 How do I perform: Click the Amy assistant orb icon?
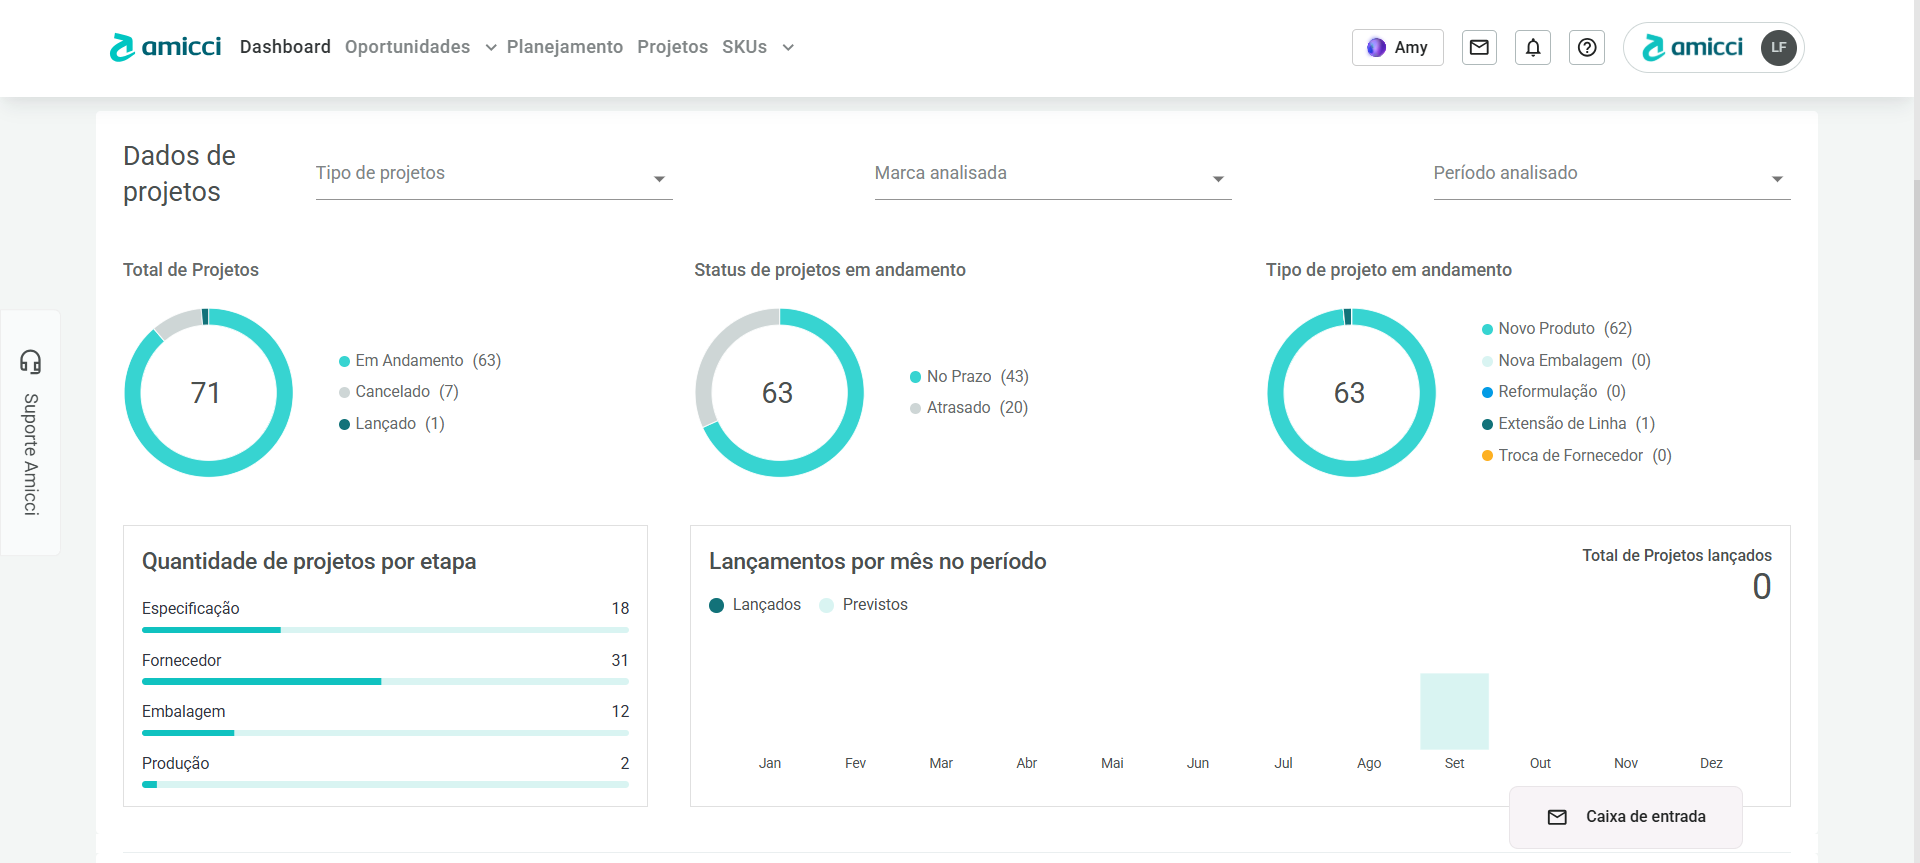1377,47
